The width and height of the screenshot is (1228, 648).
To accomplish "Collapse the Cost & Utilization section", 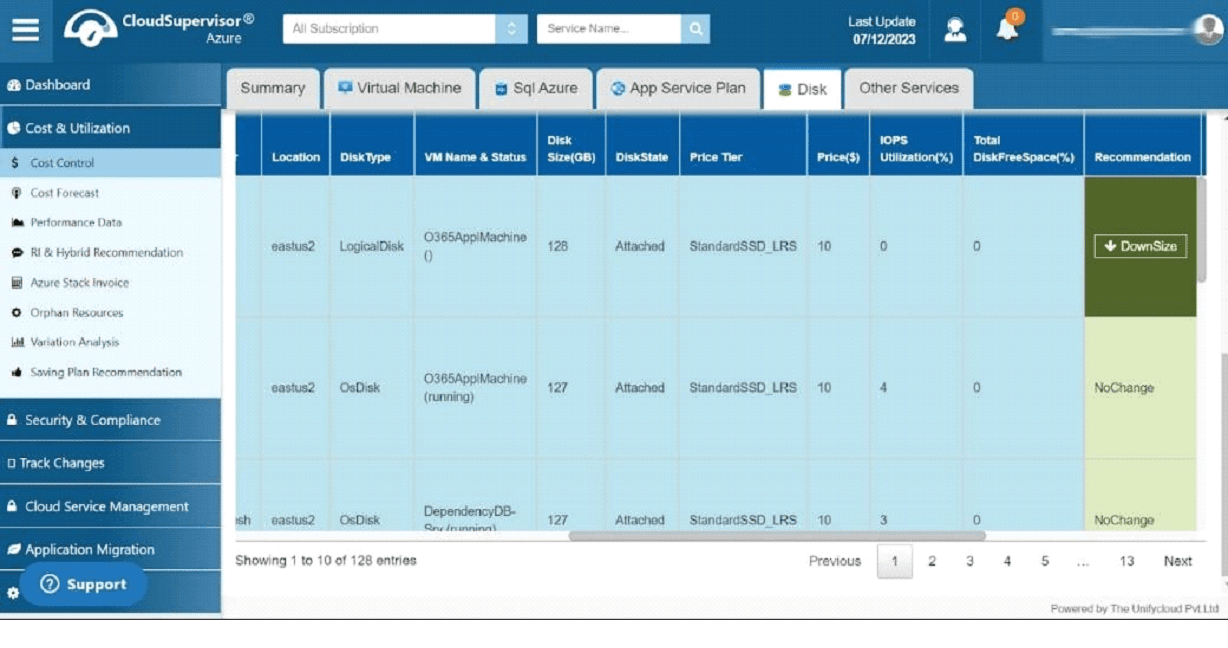I will (x=110, y=128).
